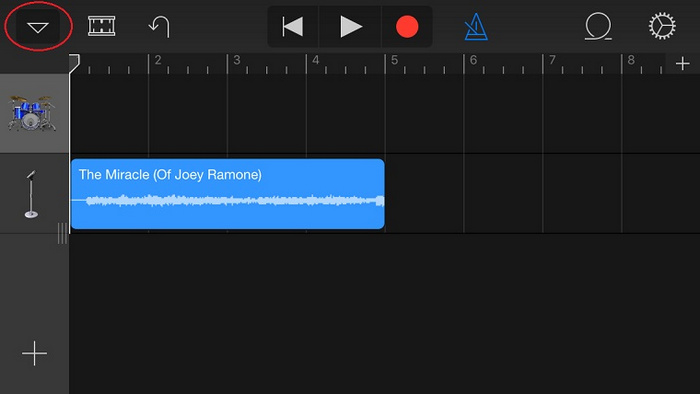The width and height of the screenshot is (700, 394).
Task: Start recording with the red button
Action: pos(407,27)
